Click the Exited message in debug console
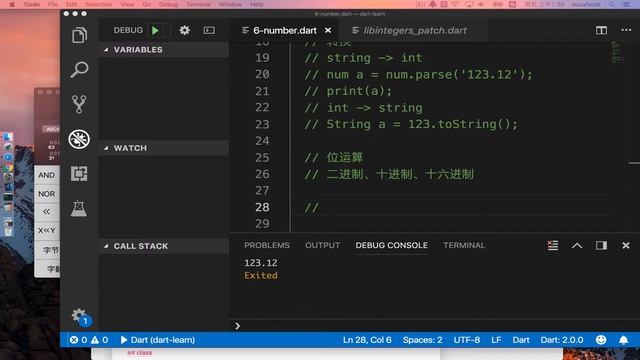640x360 pixels. [261, 275]
